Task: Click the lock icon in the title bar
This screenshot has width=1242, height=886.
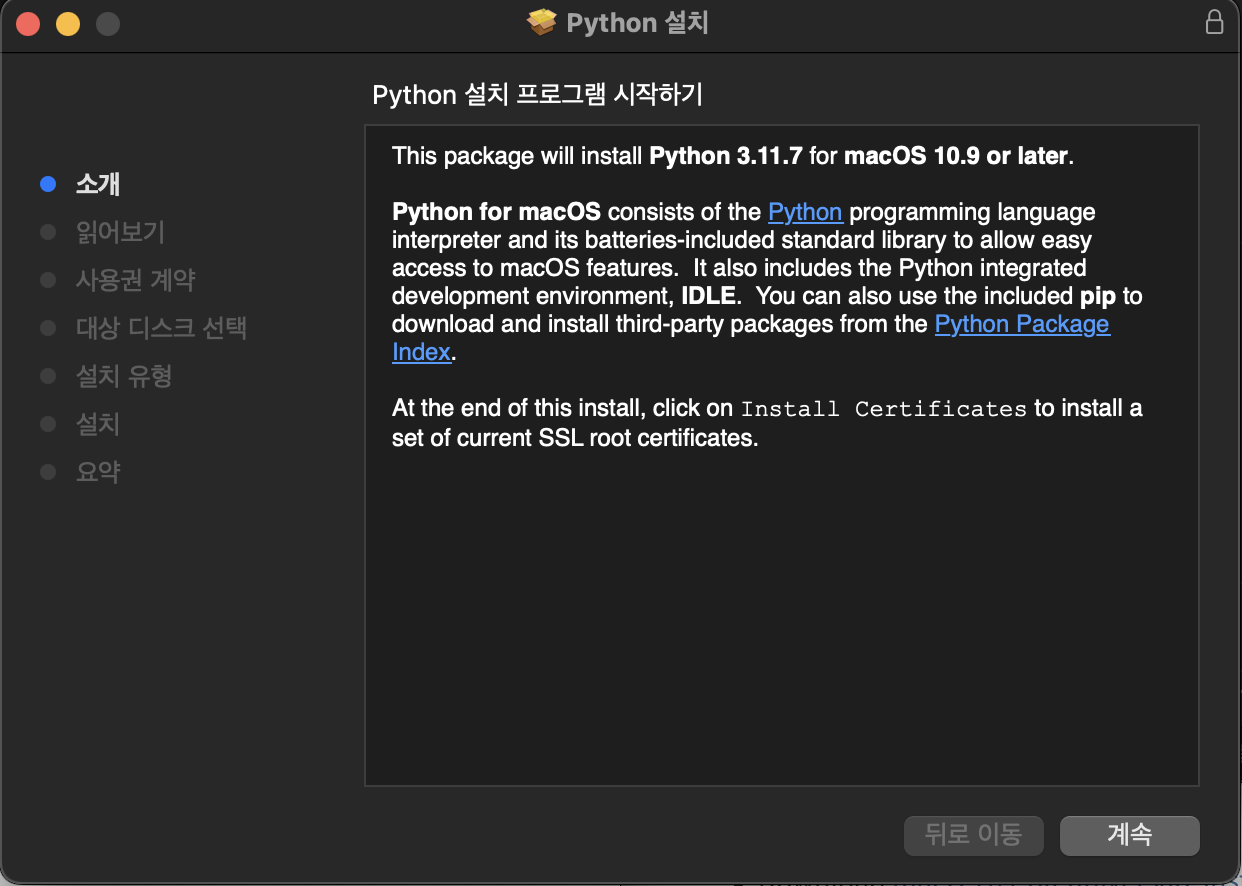Action: [x=1214, y=22]
